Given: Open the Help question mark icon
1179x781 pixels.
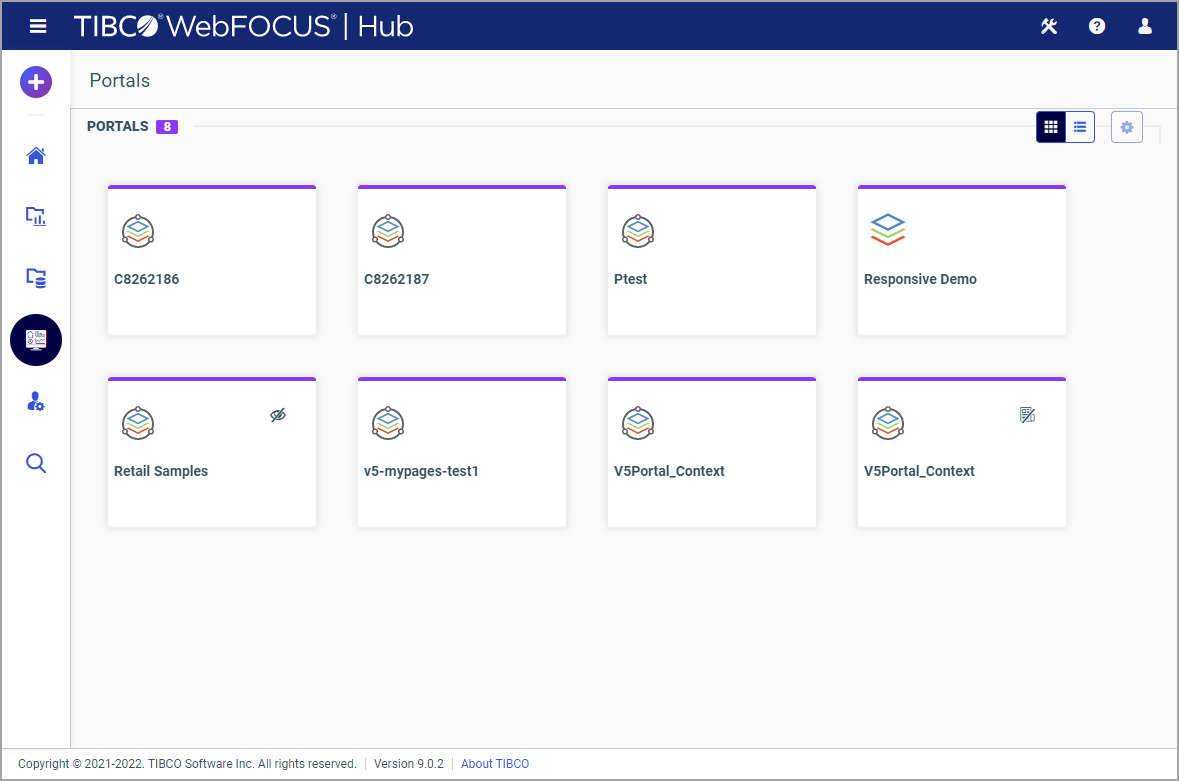Looking at the screenshot, I should click(1097, 26).
